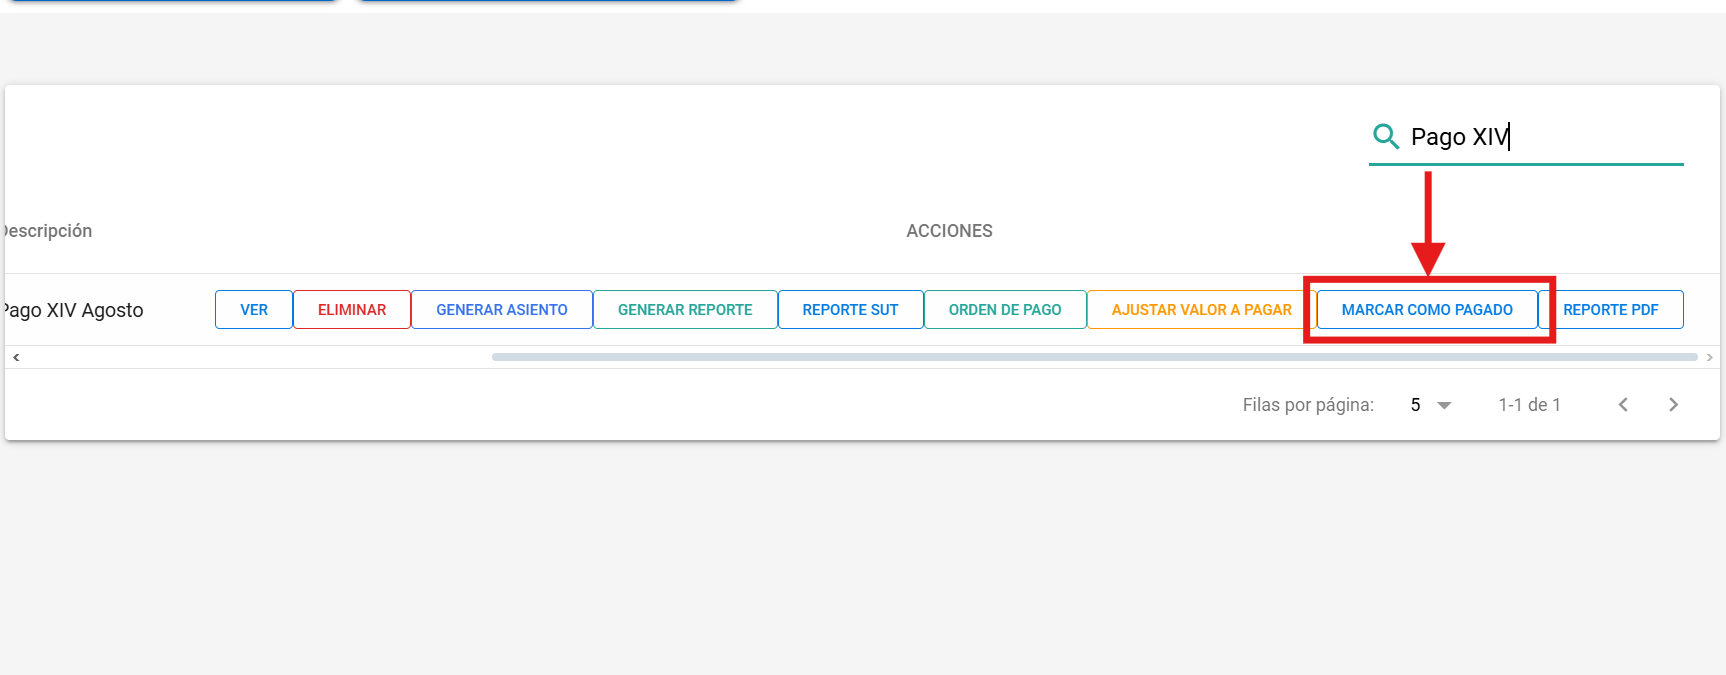
Task: Click REPORTE PDF button
Action: 1610,310
